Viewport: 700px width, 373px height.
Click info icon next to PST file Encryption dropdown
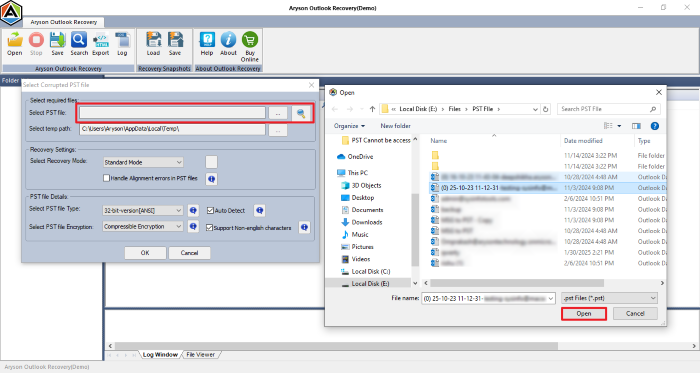193,227
